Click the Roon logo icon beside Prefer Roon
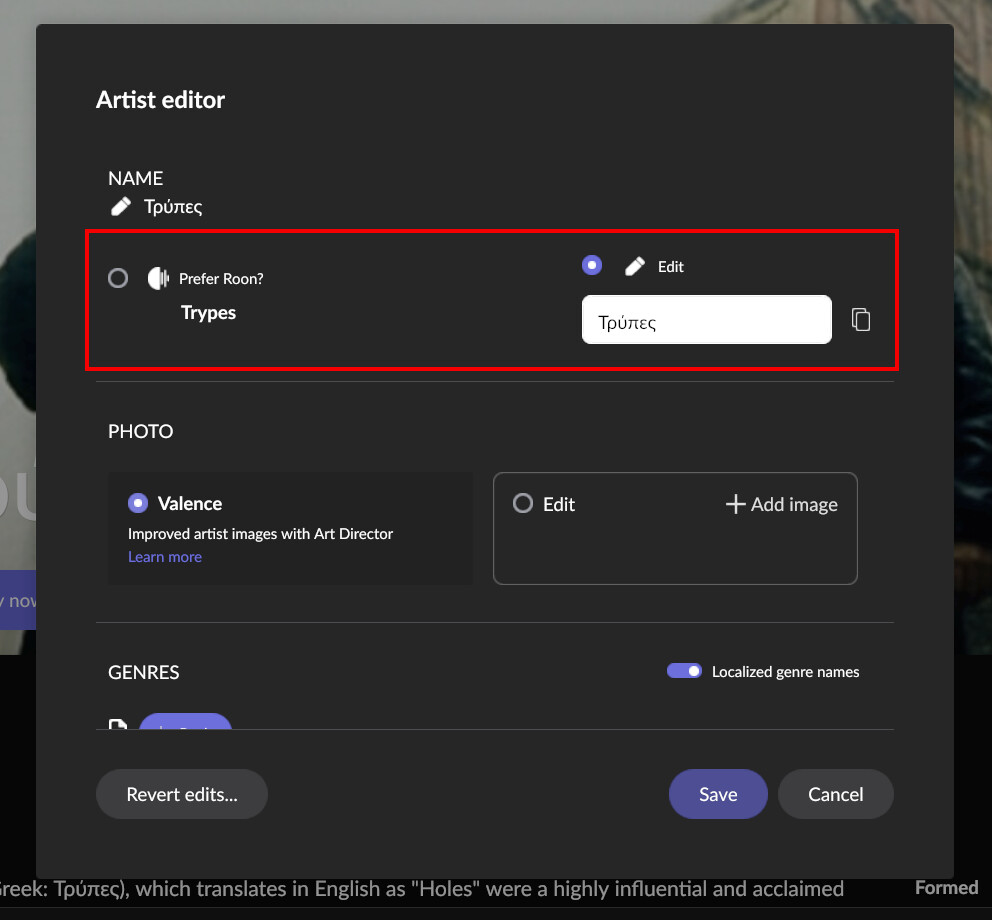The height and width of the screenshot is (920, 992). [x=158, y=278]
